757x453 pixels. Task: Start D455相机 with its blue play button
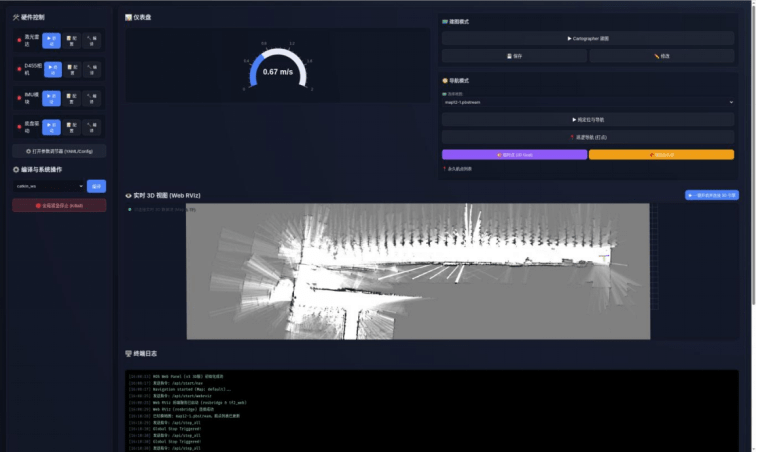click(53, 70)
